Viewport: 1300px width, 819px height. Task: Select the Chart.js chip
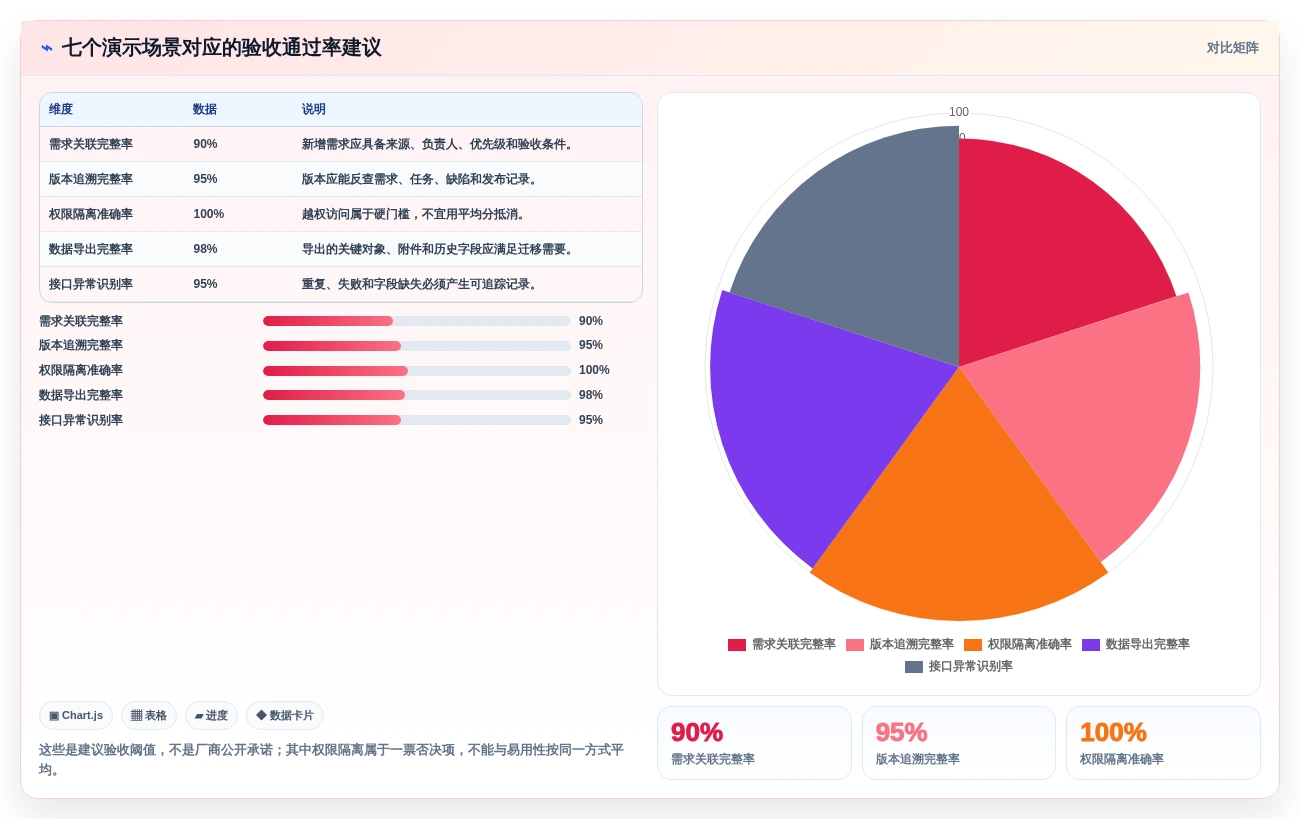point(76,715)
